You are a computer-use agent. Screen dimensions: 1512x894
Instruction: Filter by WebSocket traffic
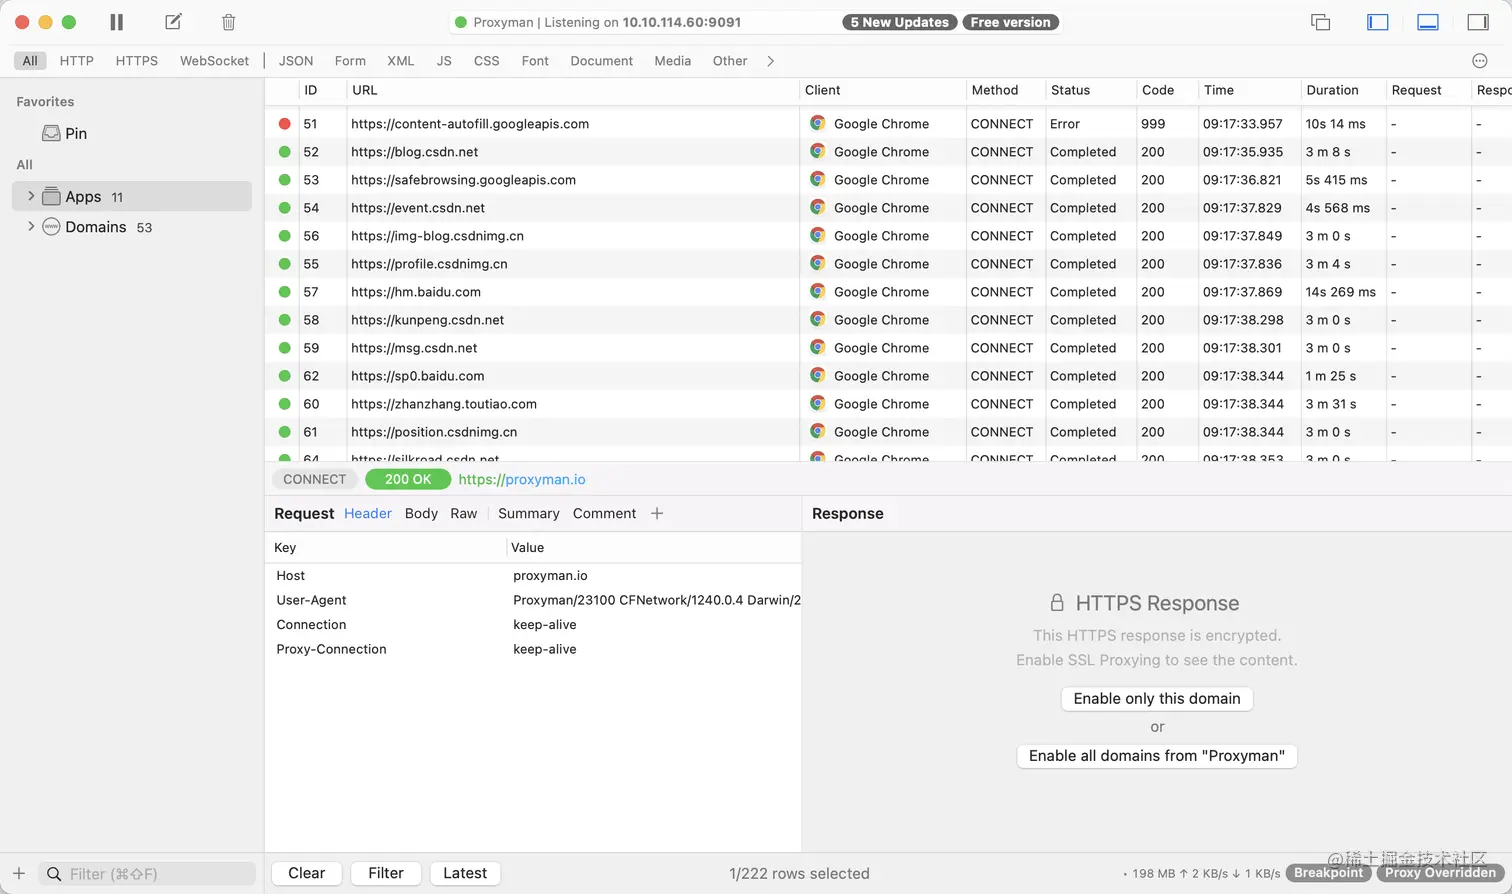click(214, 61)
